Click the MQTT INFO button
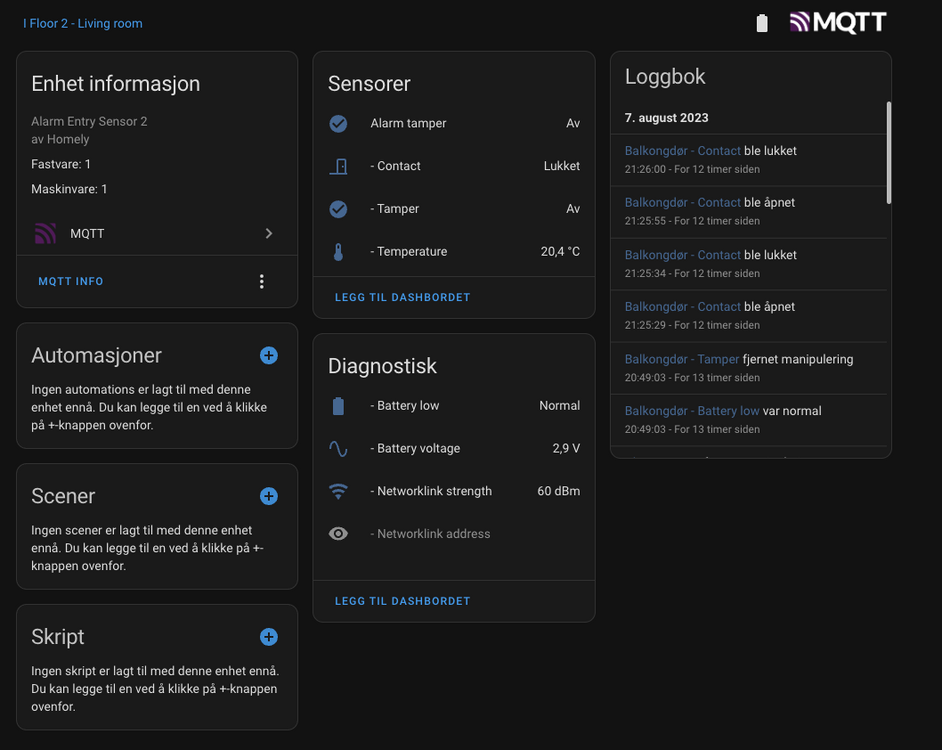The height and width of the screenshot is (750, 942). click(71, 282)
